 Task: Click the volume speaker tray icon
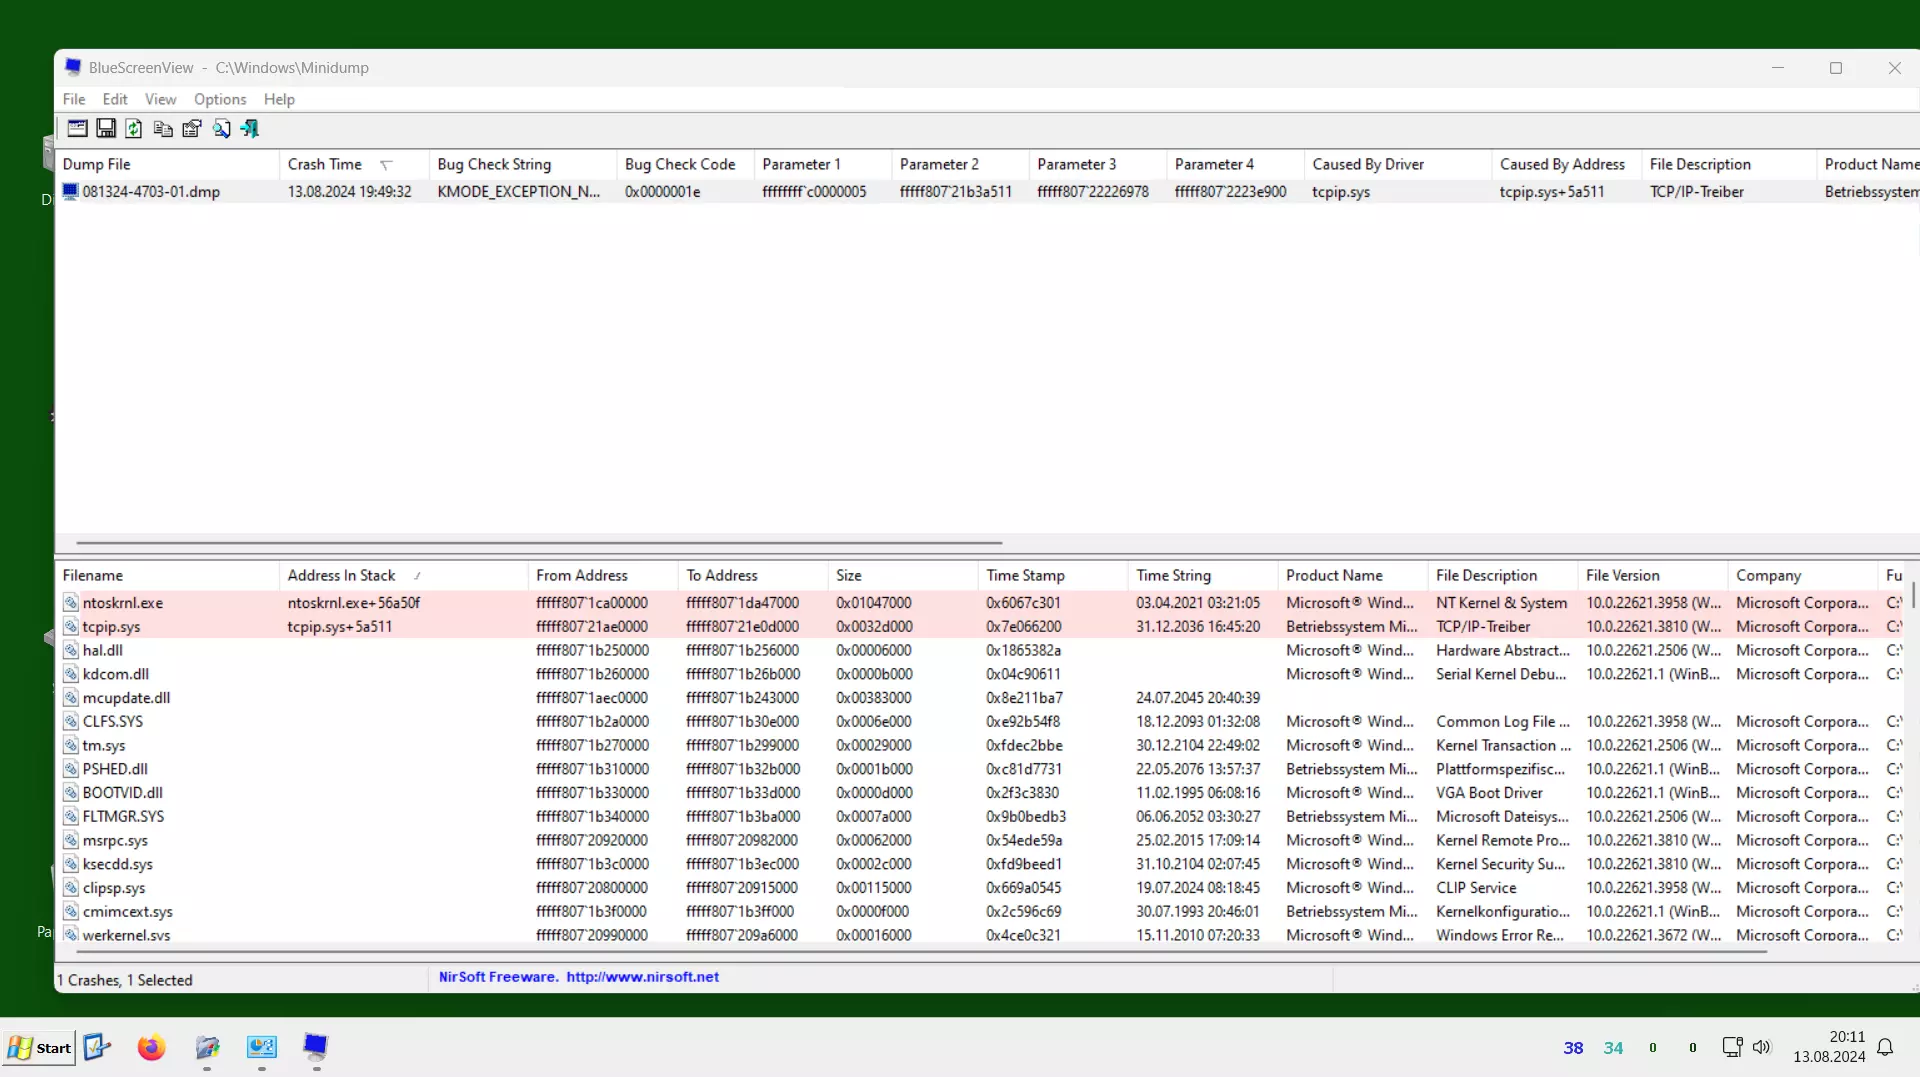point(1762,1047)
